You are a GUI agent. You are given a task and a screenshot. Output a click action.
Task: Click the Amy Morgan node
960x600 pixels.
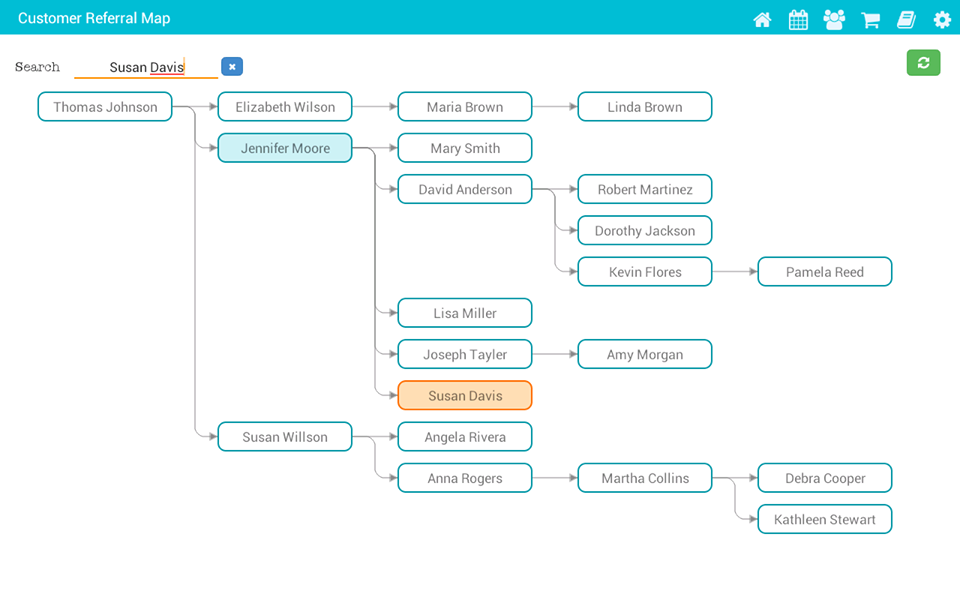coord(645,355)
